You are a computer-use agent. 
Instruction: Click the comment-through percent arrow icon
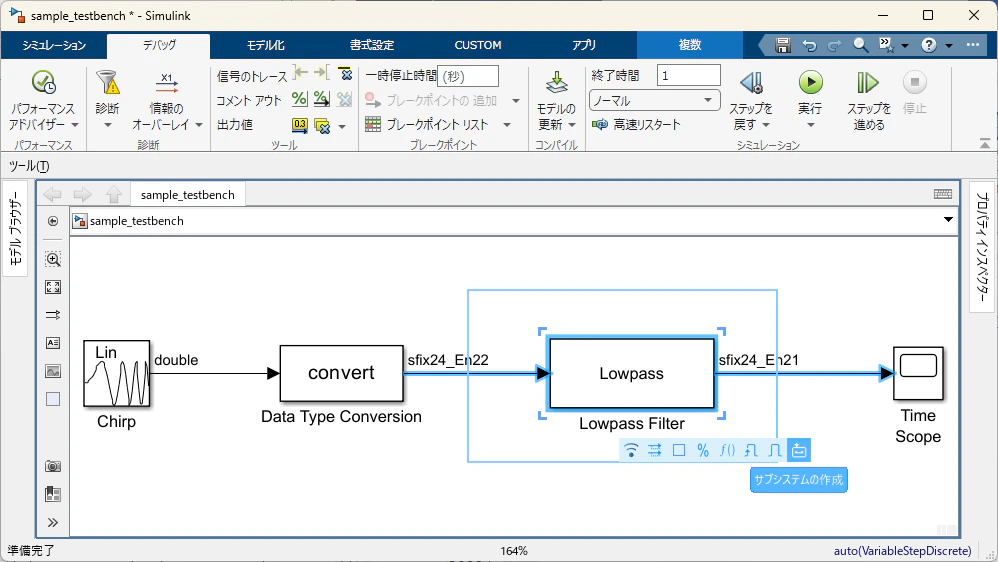[x=322, y=99]
